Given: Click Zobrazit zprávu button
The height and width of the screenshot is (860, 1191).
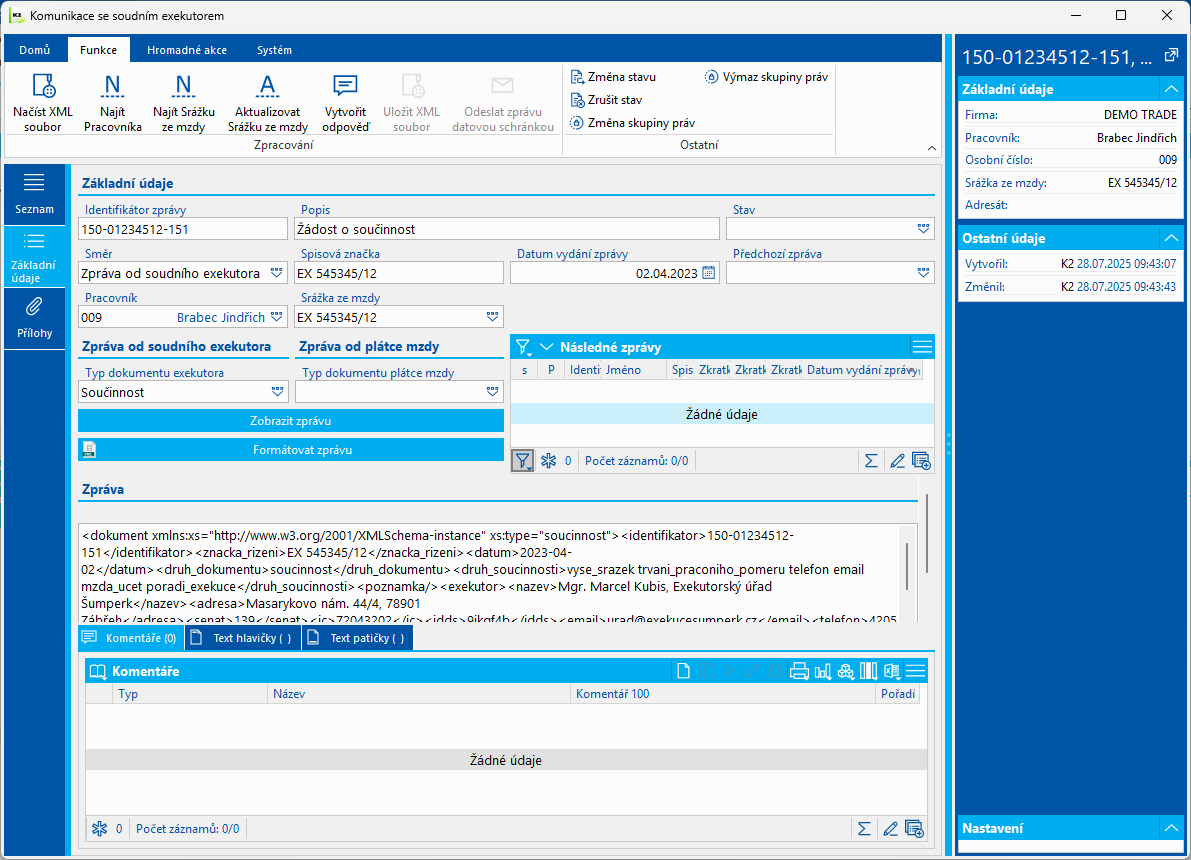Looking at the screenshot, I should point(291,421).
